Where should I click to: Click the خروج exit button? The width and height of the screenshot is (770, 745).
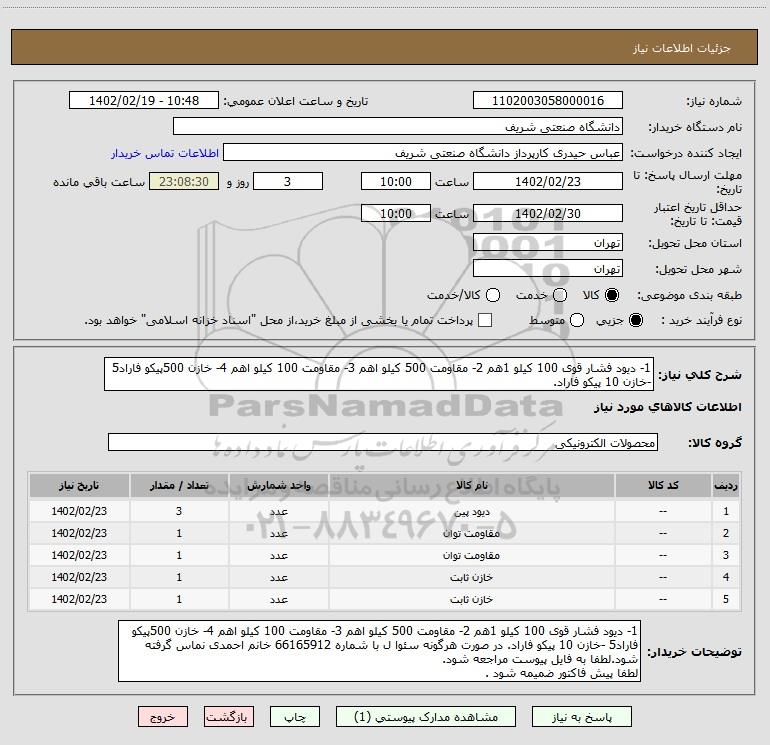tap(163, 717)
